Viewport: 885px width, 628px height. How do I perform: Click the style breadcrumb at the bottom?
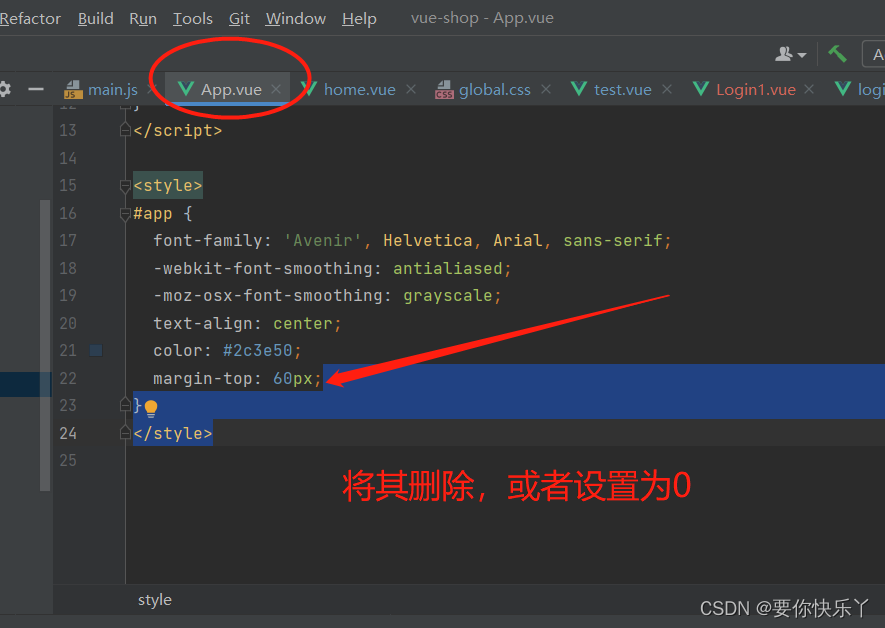(154, 599)
